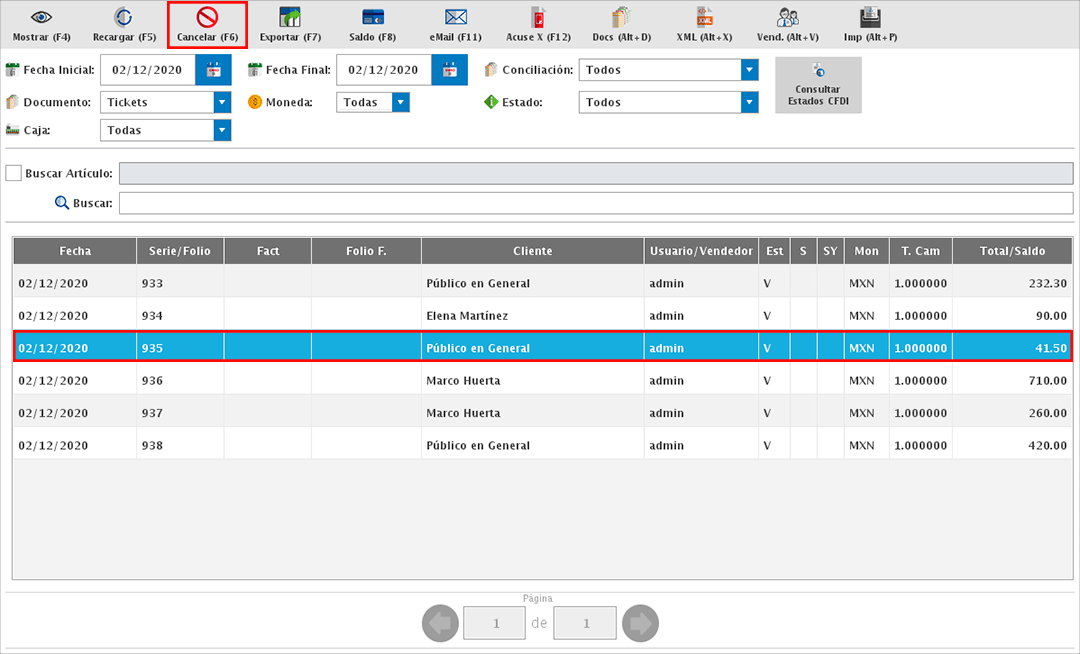Open the Moneda dropdown
1080x654 pixels.
pyautogui.click(x=401, y=102)
